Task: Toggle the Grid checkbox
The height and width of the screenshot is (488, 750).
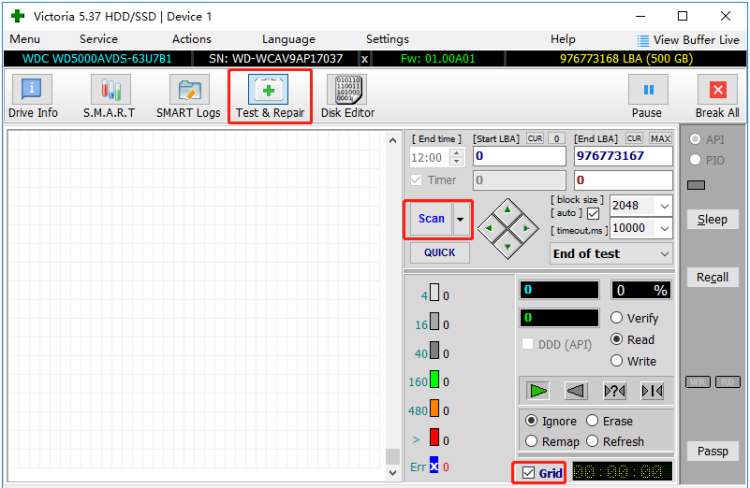Action: 528,472
